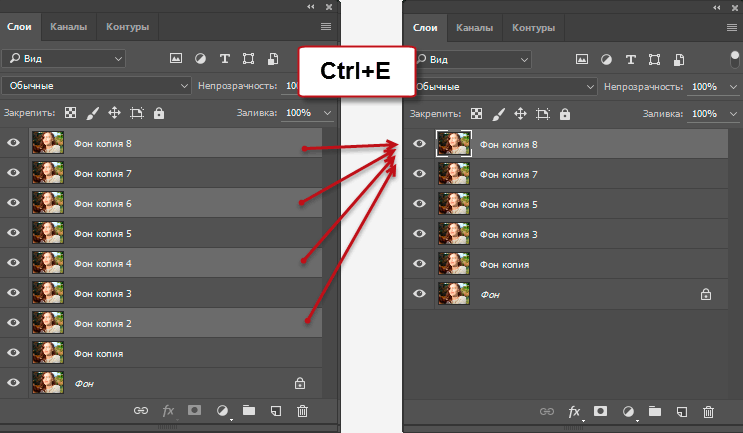Hide Фон копия 6 layer, left panel

coord(14,202)
